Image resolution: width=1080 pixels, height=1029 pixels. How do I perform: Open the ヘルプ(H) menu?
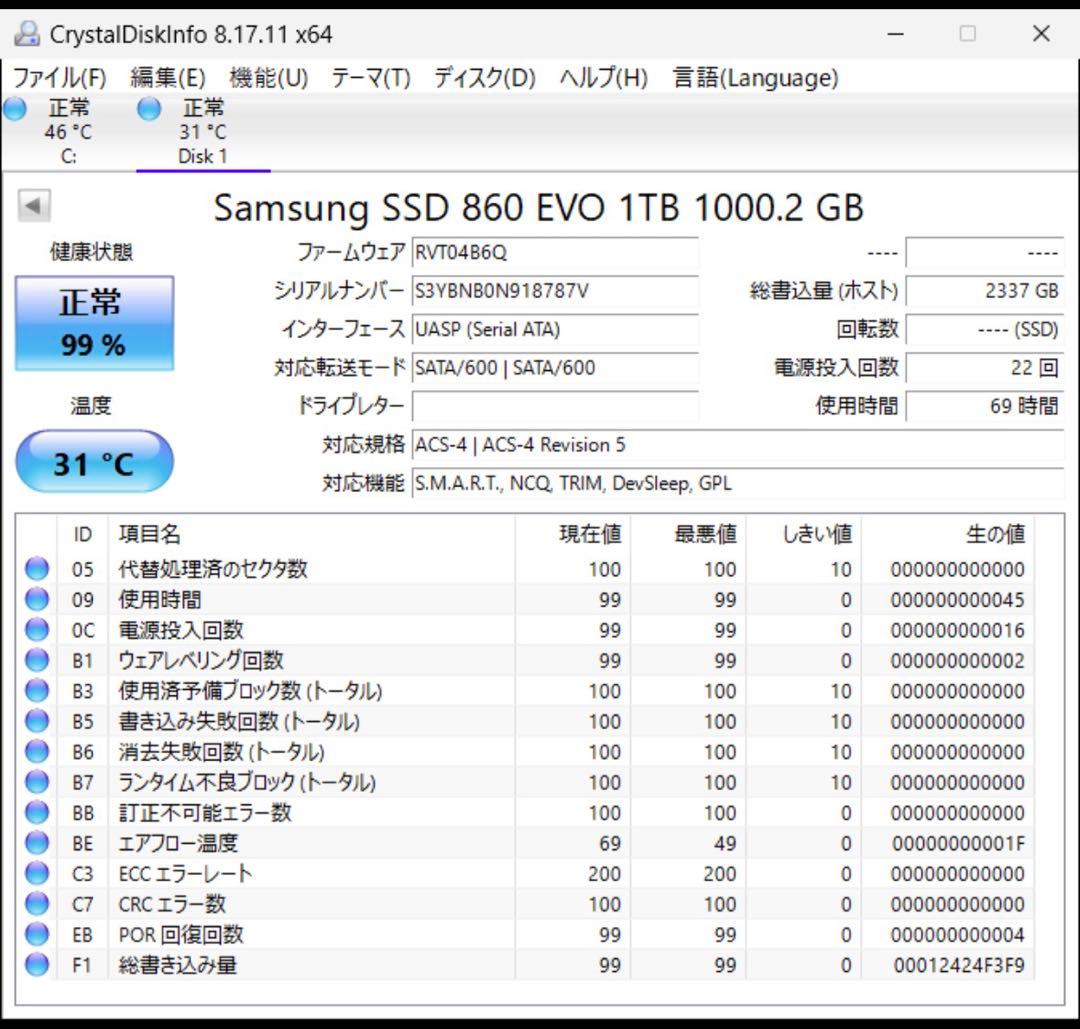[x=603, y=77]
